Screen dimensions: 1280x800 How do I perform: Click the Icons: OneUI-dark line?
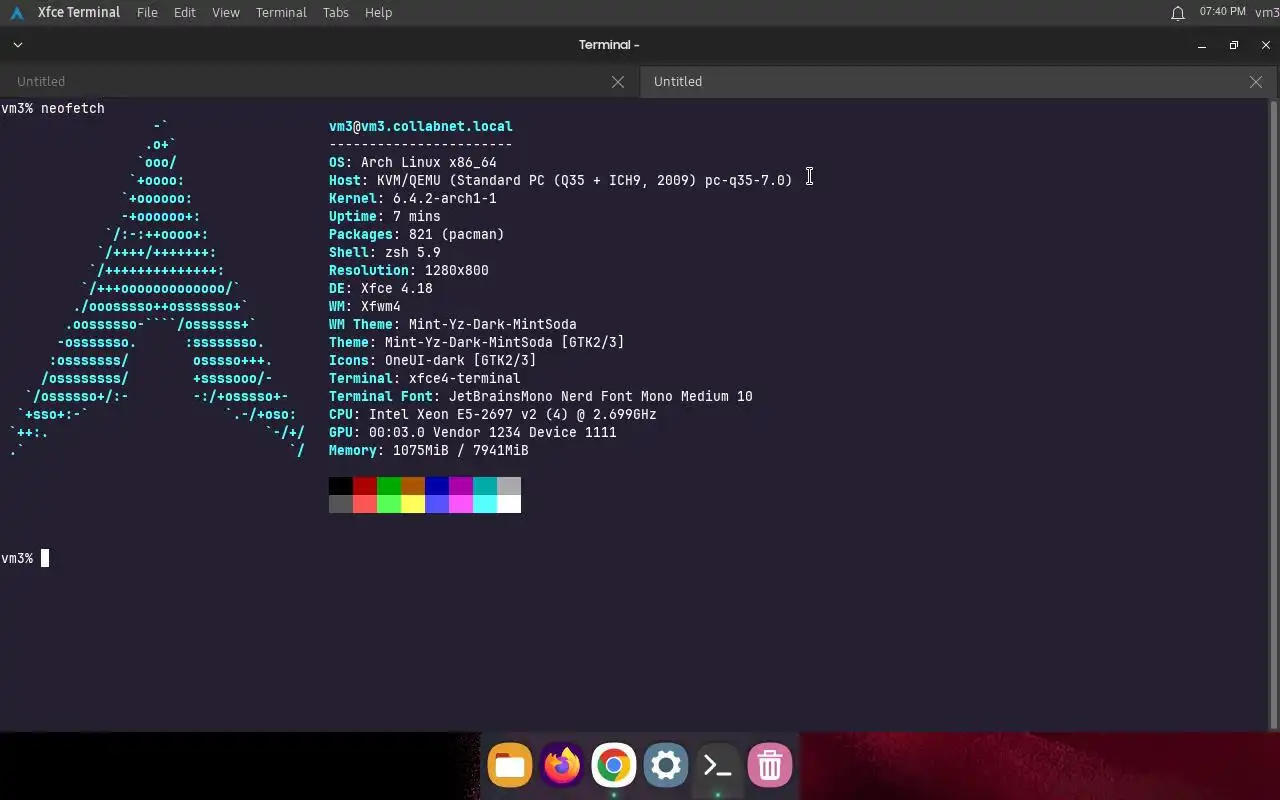pyautogui.click(x=433, y=360)
